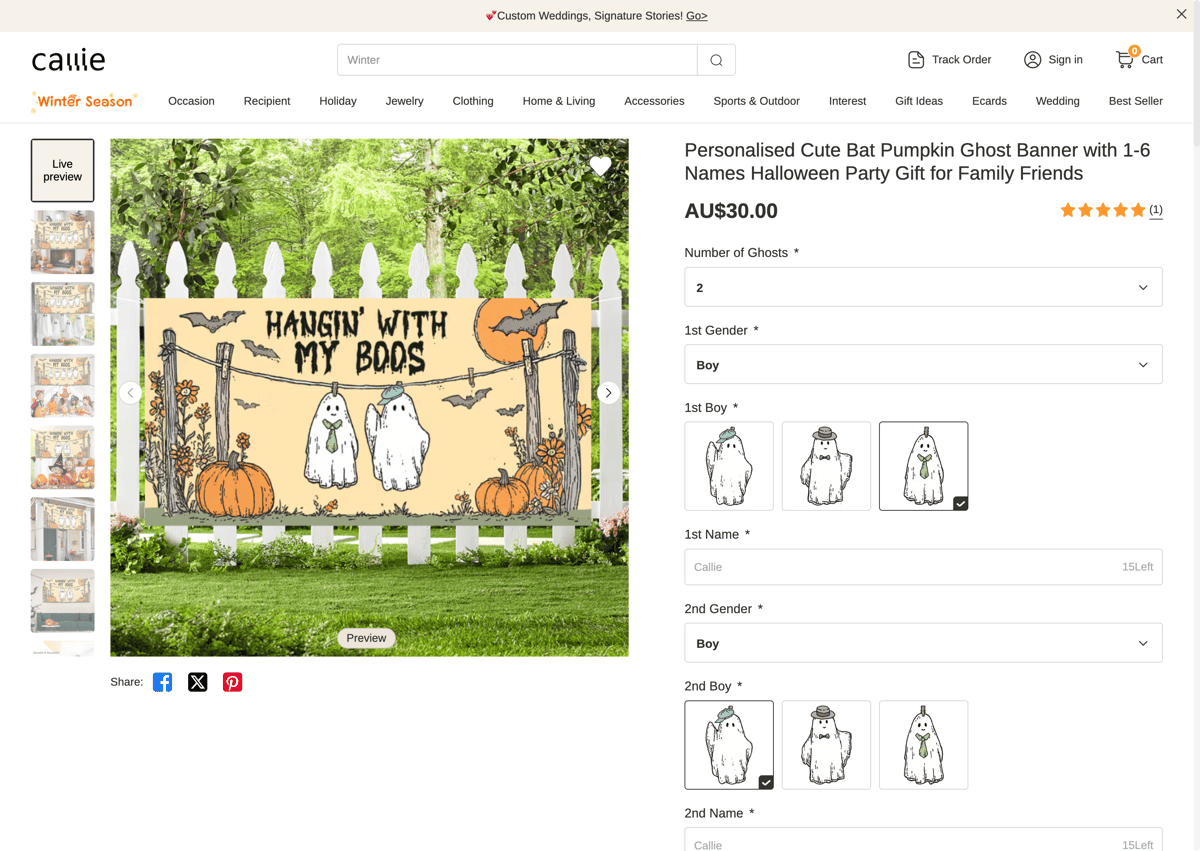This screenshot has height=851, width=1200.
Task: Select fireplace banner thumbnail
Action: (x=63, y=242)
